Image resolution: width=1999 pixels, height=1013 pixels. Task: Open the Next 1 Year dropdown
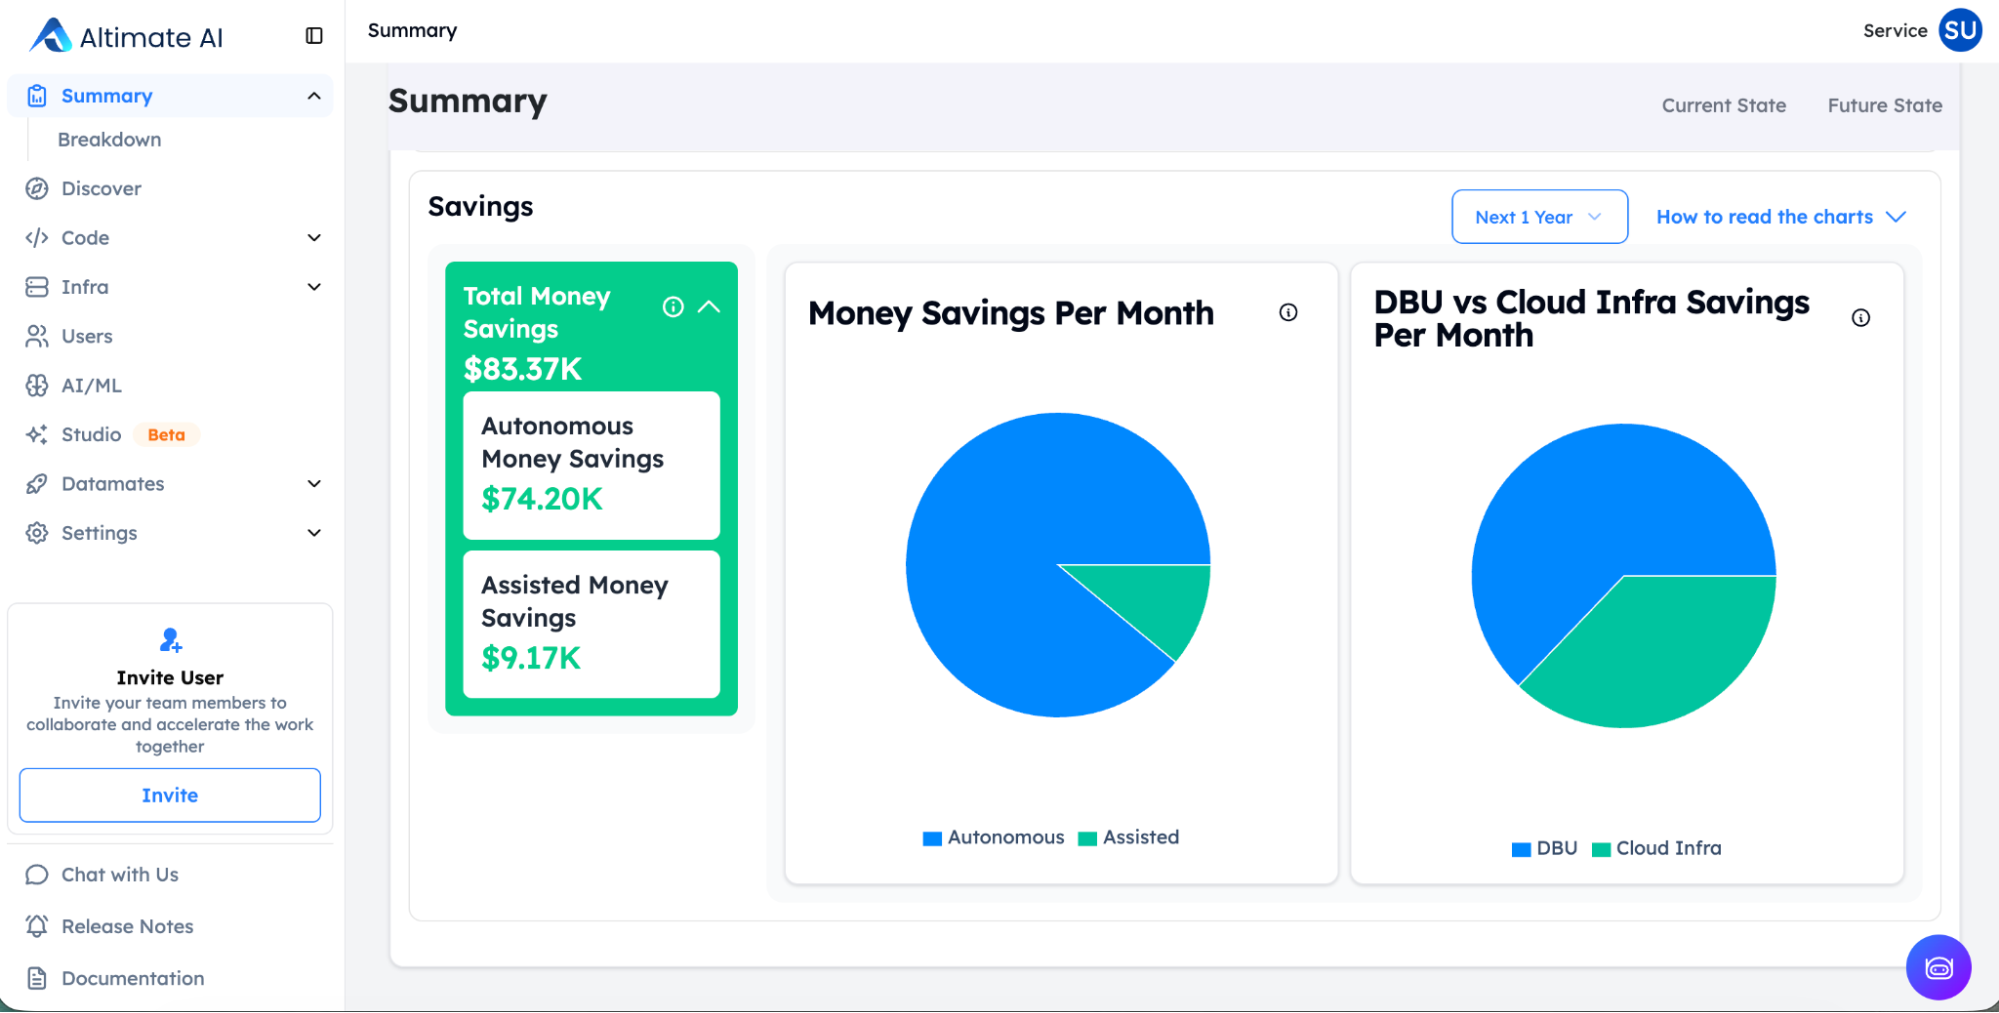point(1539,217)
